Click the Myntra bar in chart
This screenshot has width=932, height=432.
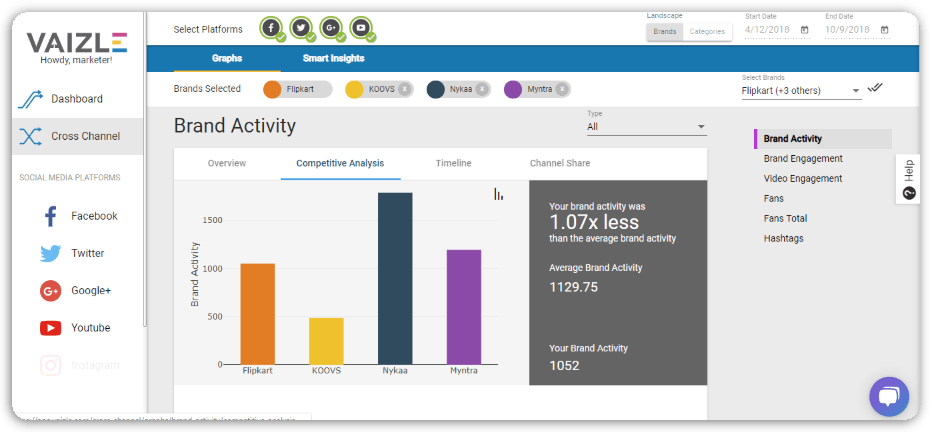pos(464,307)
